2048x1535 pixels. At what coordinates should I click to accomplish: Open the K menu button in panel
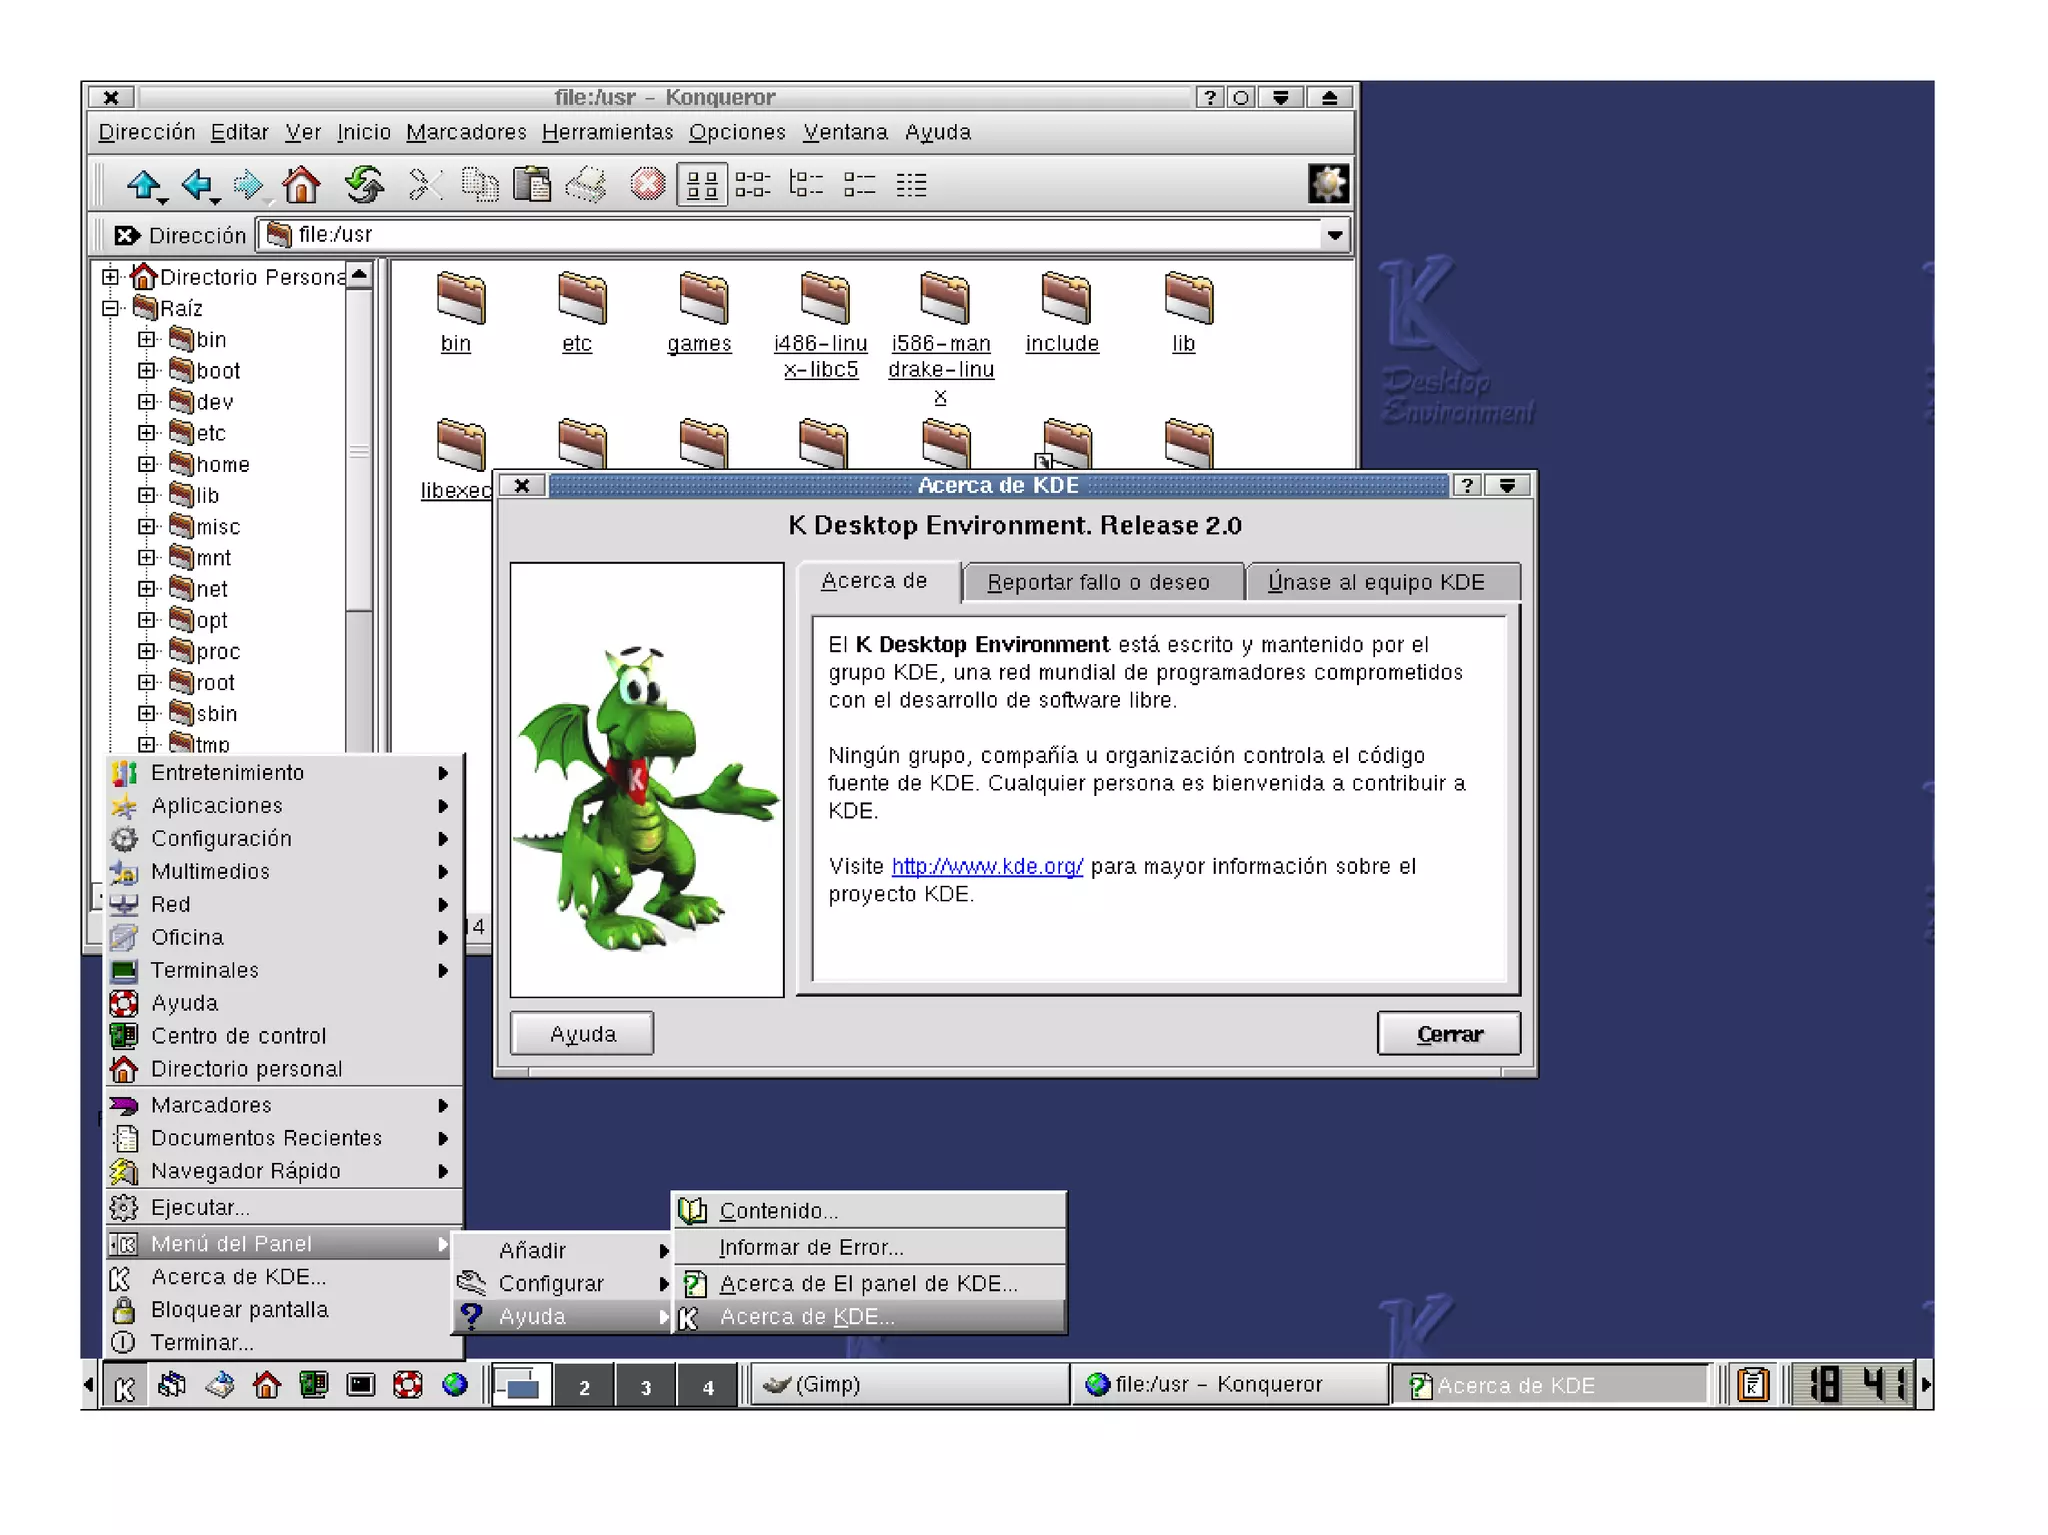click(125, 1386)
